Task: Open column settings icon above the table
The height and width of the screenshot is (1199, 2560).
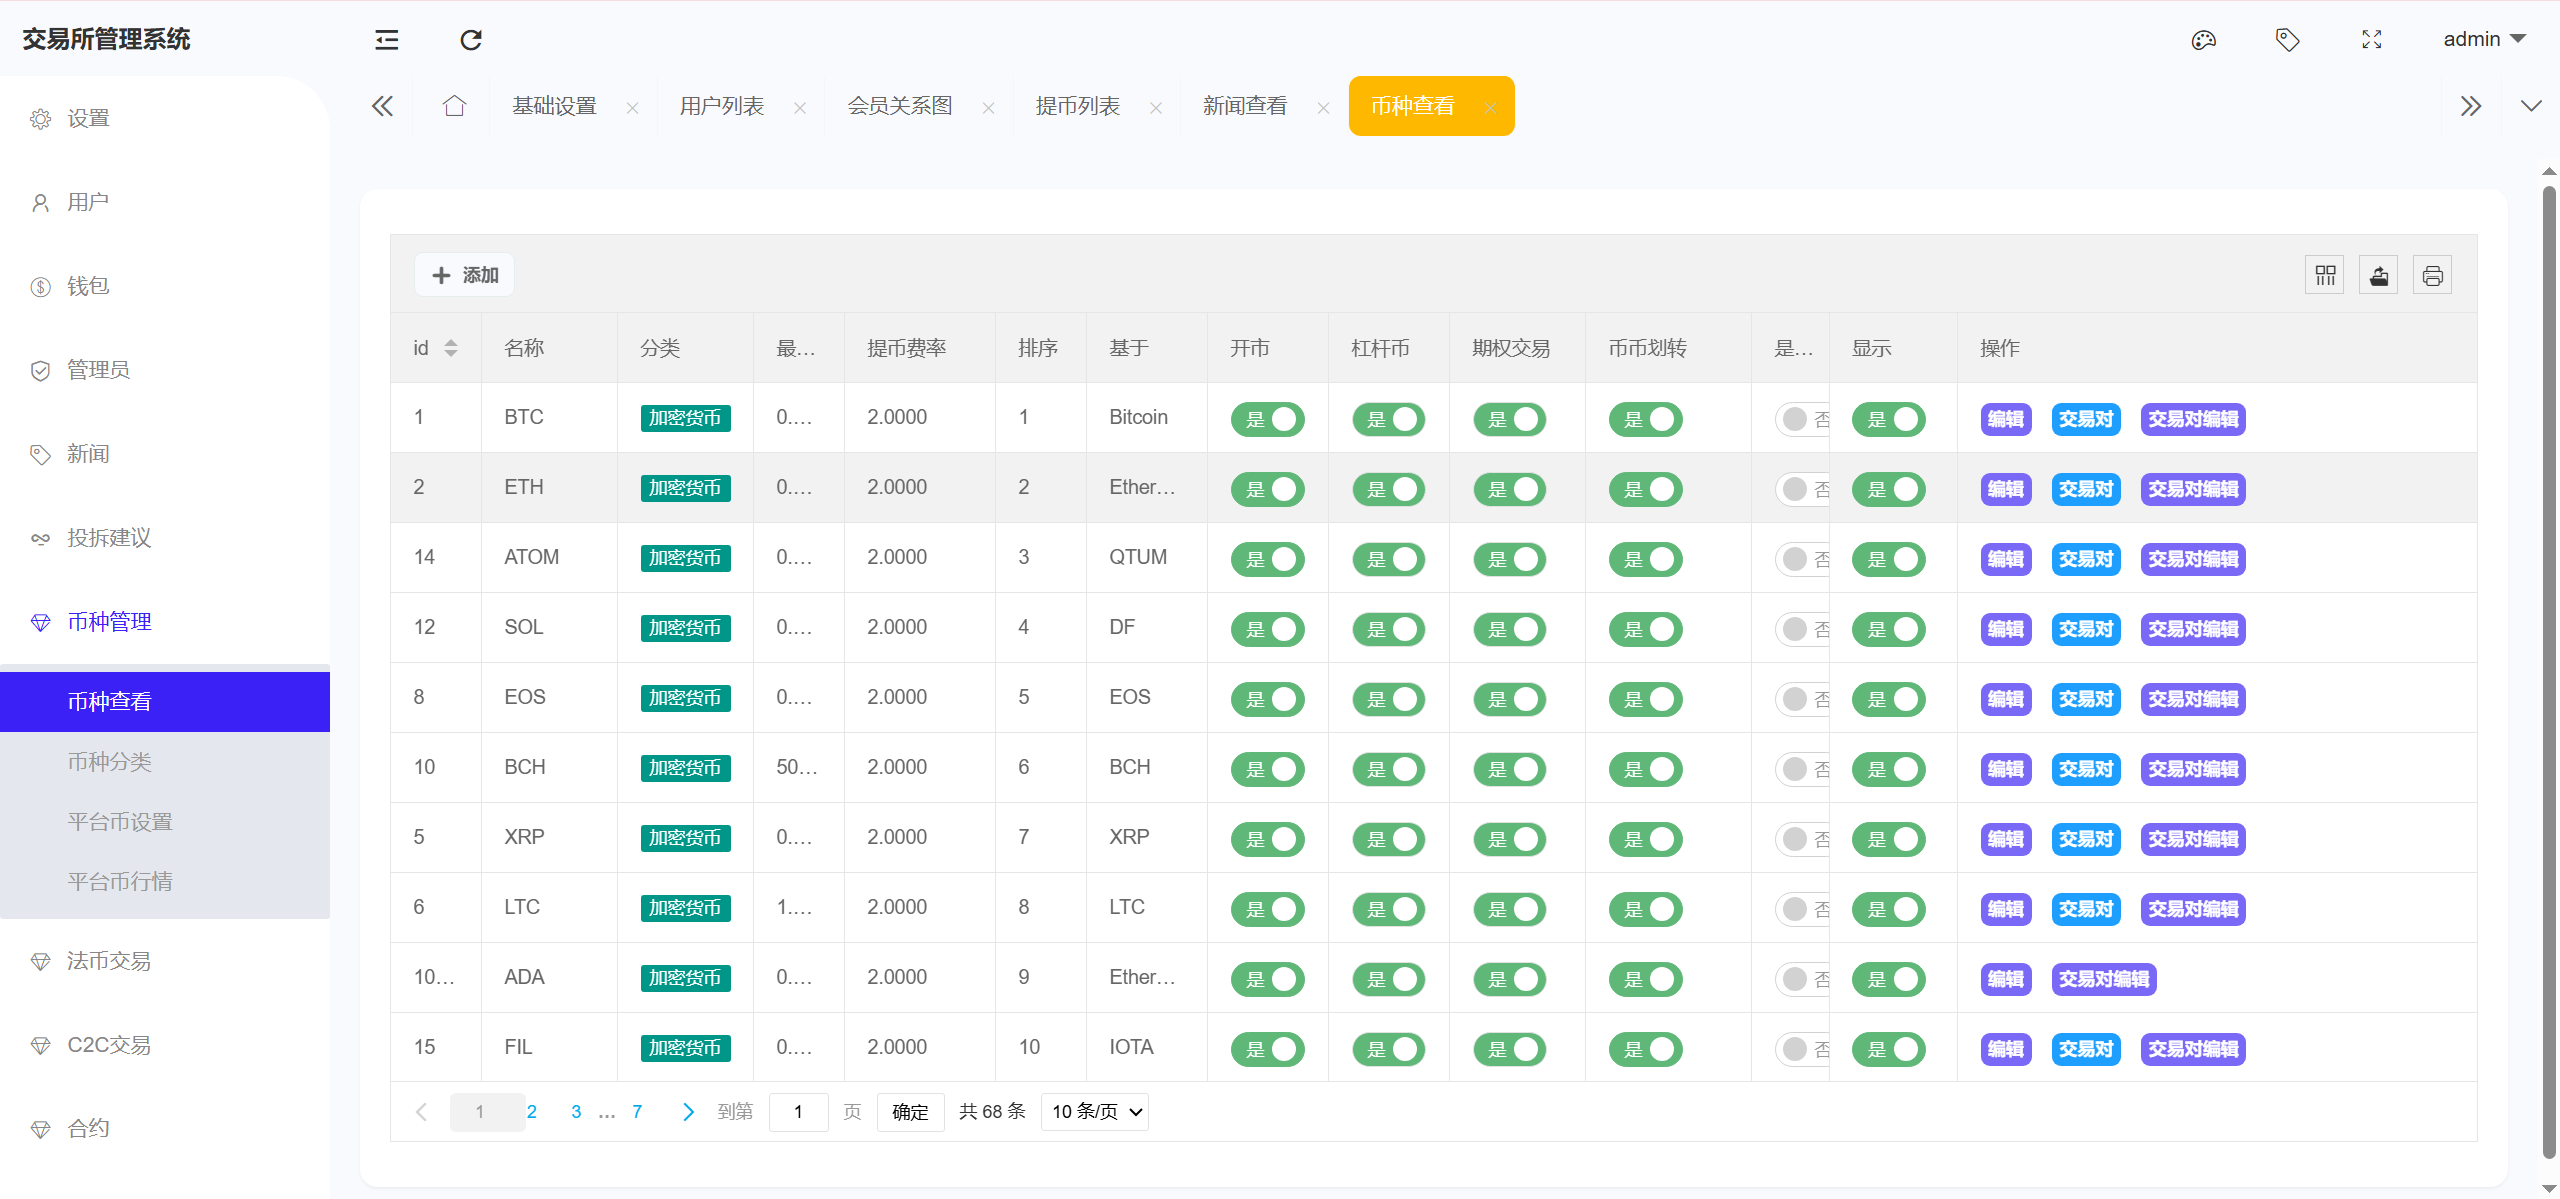Action: point(2324,274)
